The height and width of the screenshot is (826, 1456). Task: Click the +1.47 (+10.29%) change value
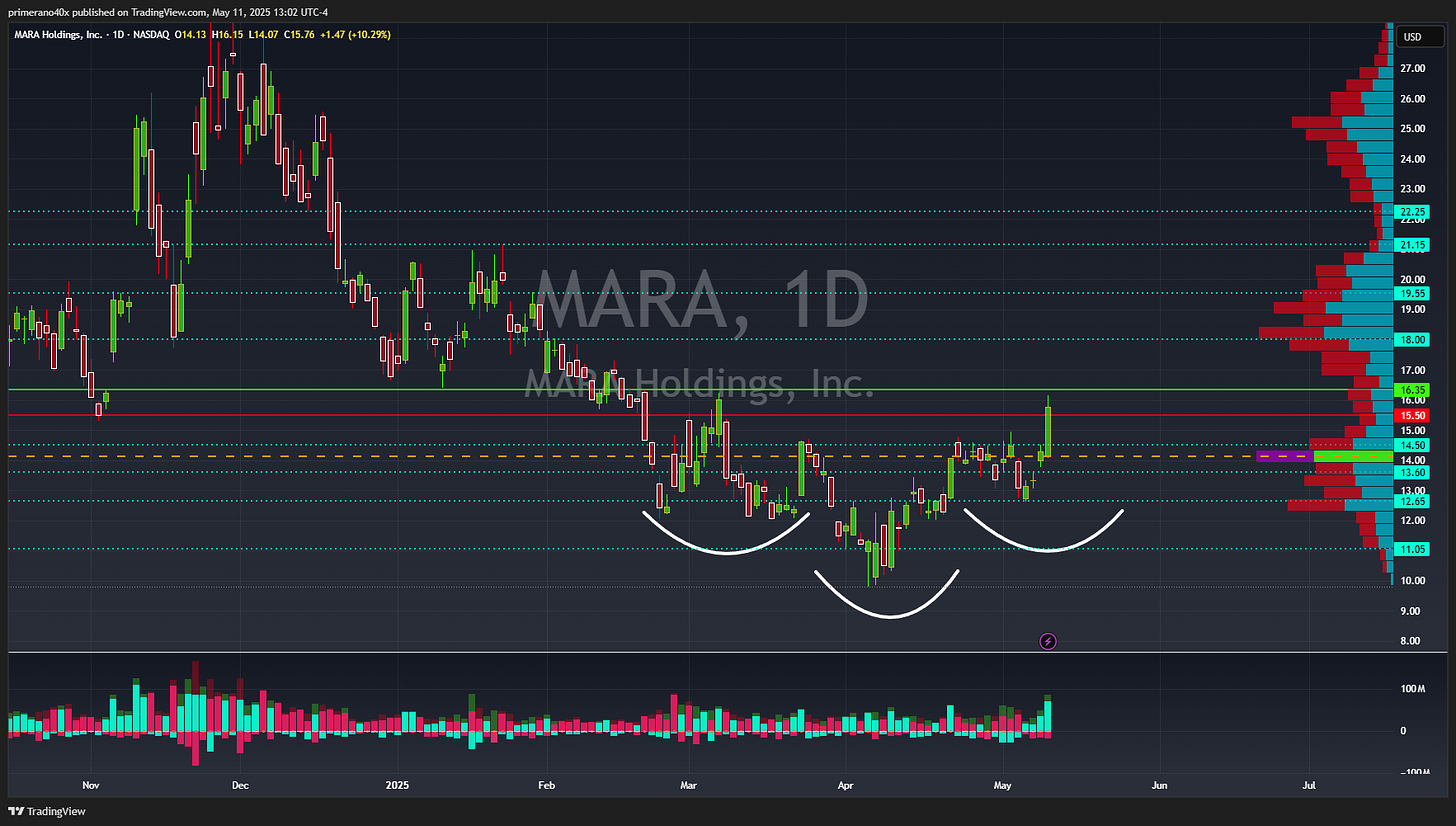pos(357,35)
